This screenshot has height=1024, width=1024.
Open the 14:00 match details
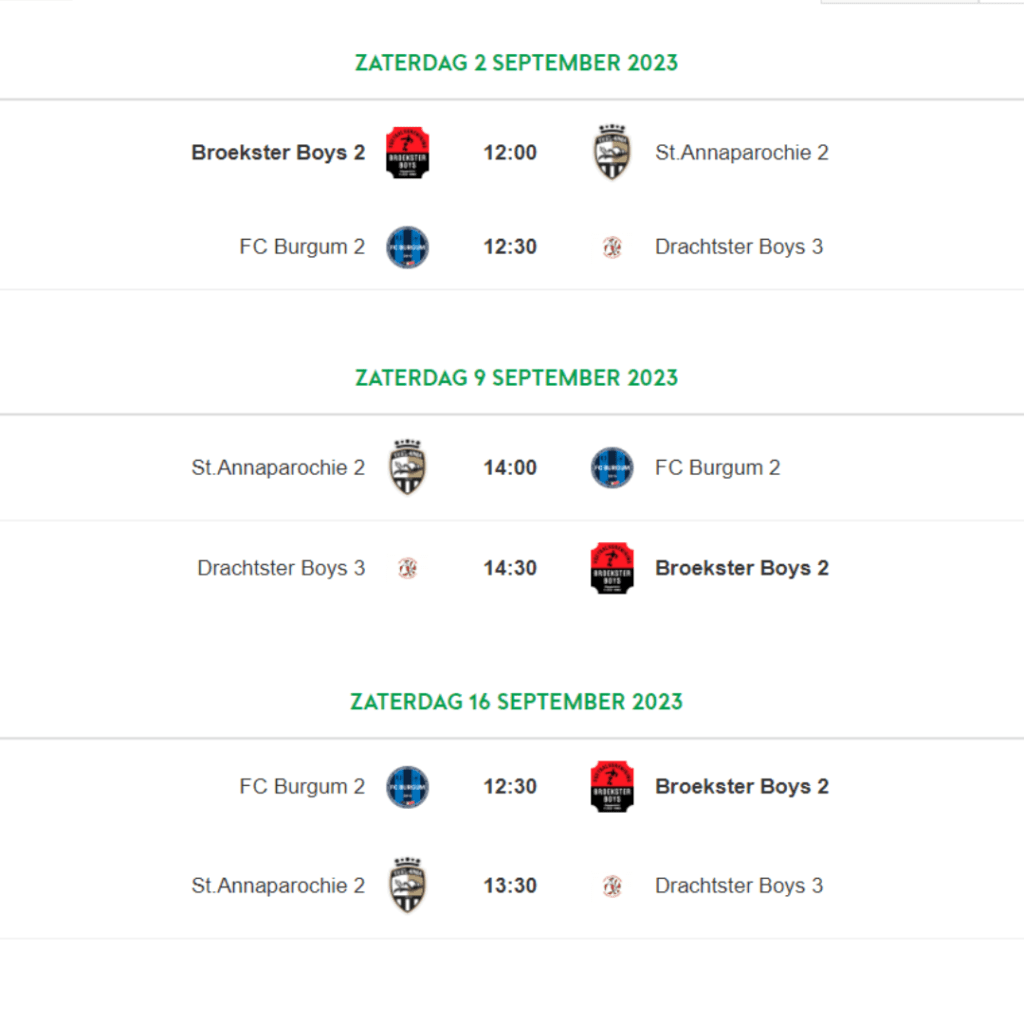[510, 468]
